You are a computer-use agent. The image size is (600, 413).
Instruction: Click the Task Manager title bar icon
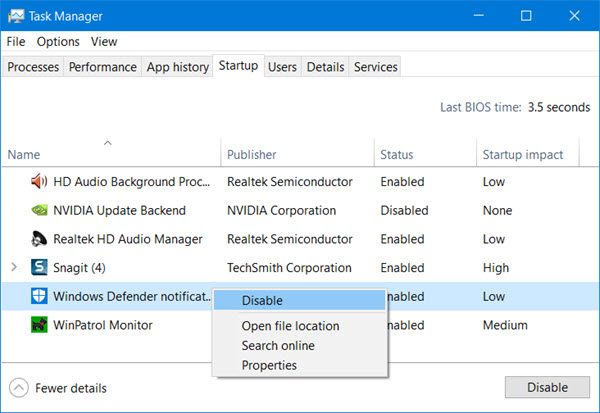tap(15, 16)
